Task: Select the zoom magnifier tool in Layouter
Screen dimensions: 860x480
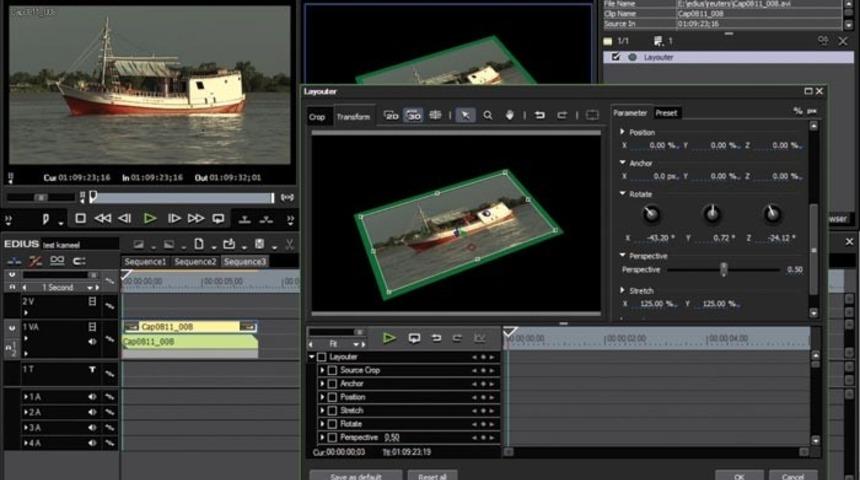Action: point(488,116)
